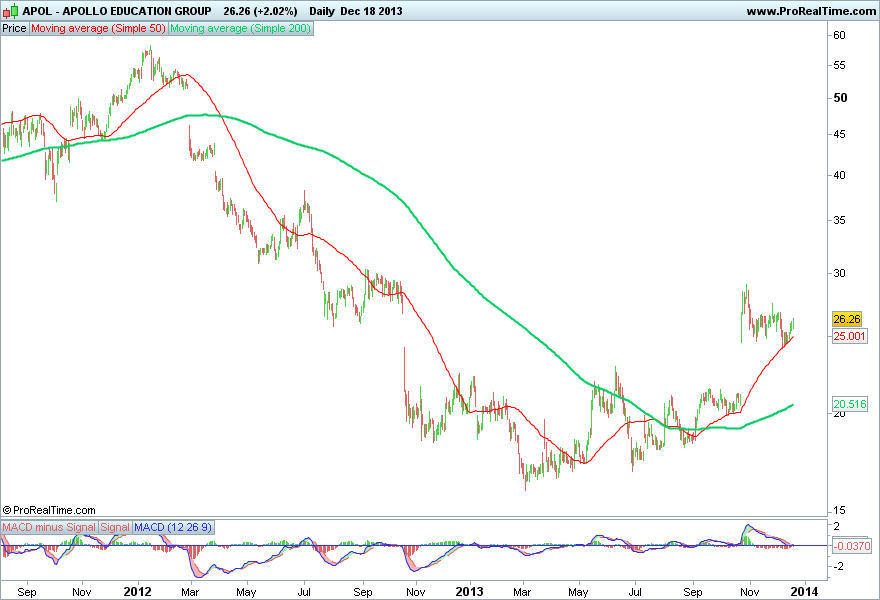This screenshot has height=600, width=880.
Task: Click the -2 label on MACD axis
Action: 836,566
